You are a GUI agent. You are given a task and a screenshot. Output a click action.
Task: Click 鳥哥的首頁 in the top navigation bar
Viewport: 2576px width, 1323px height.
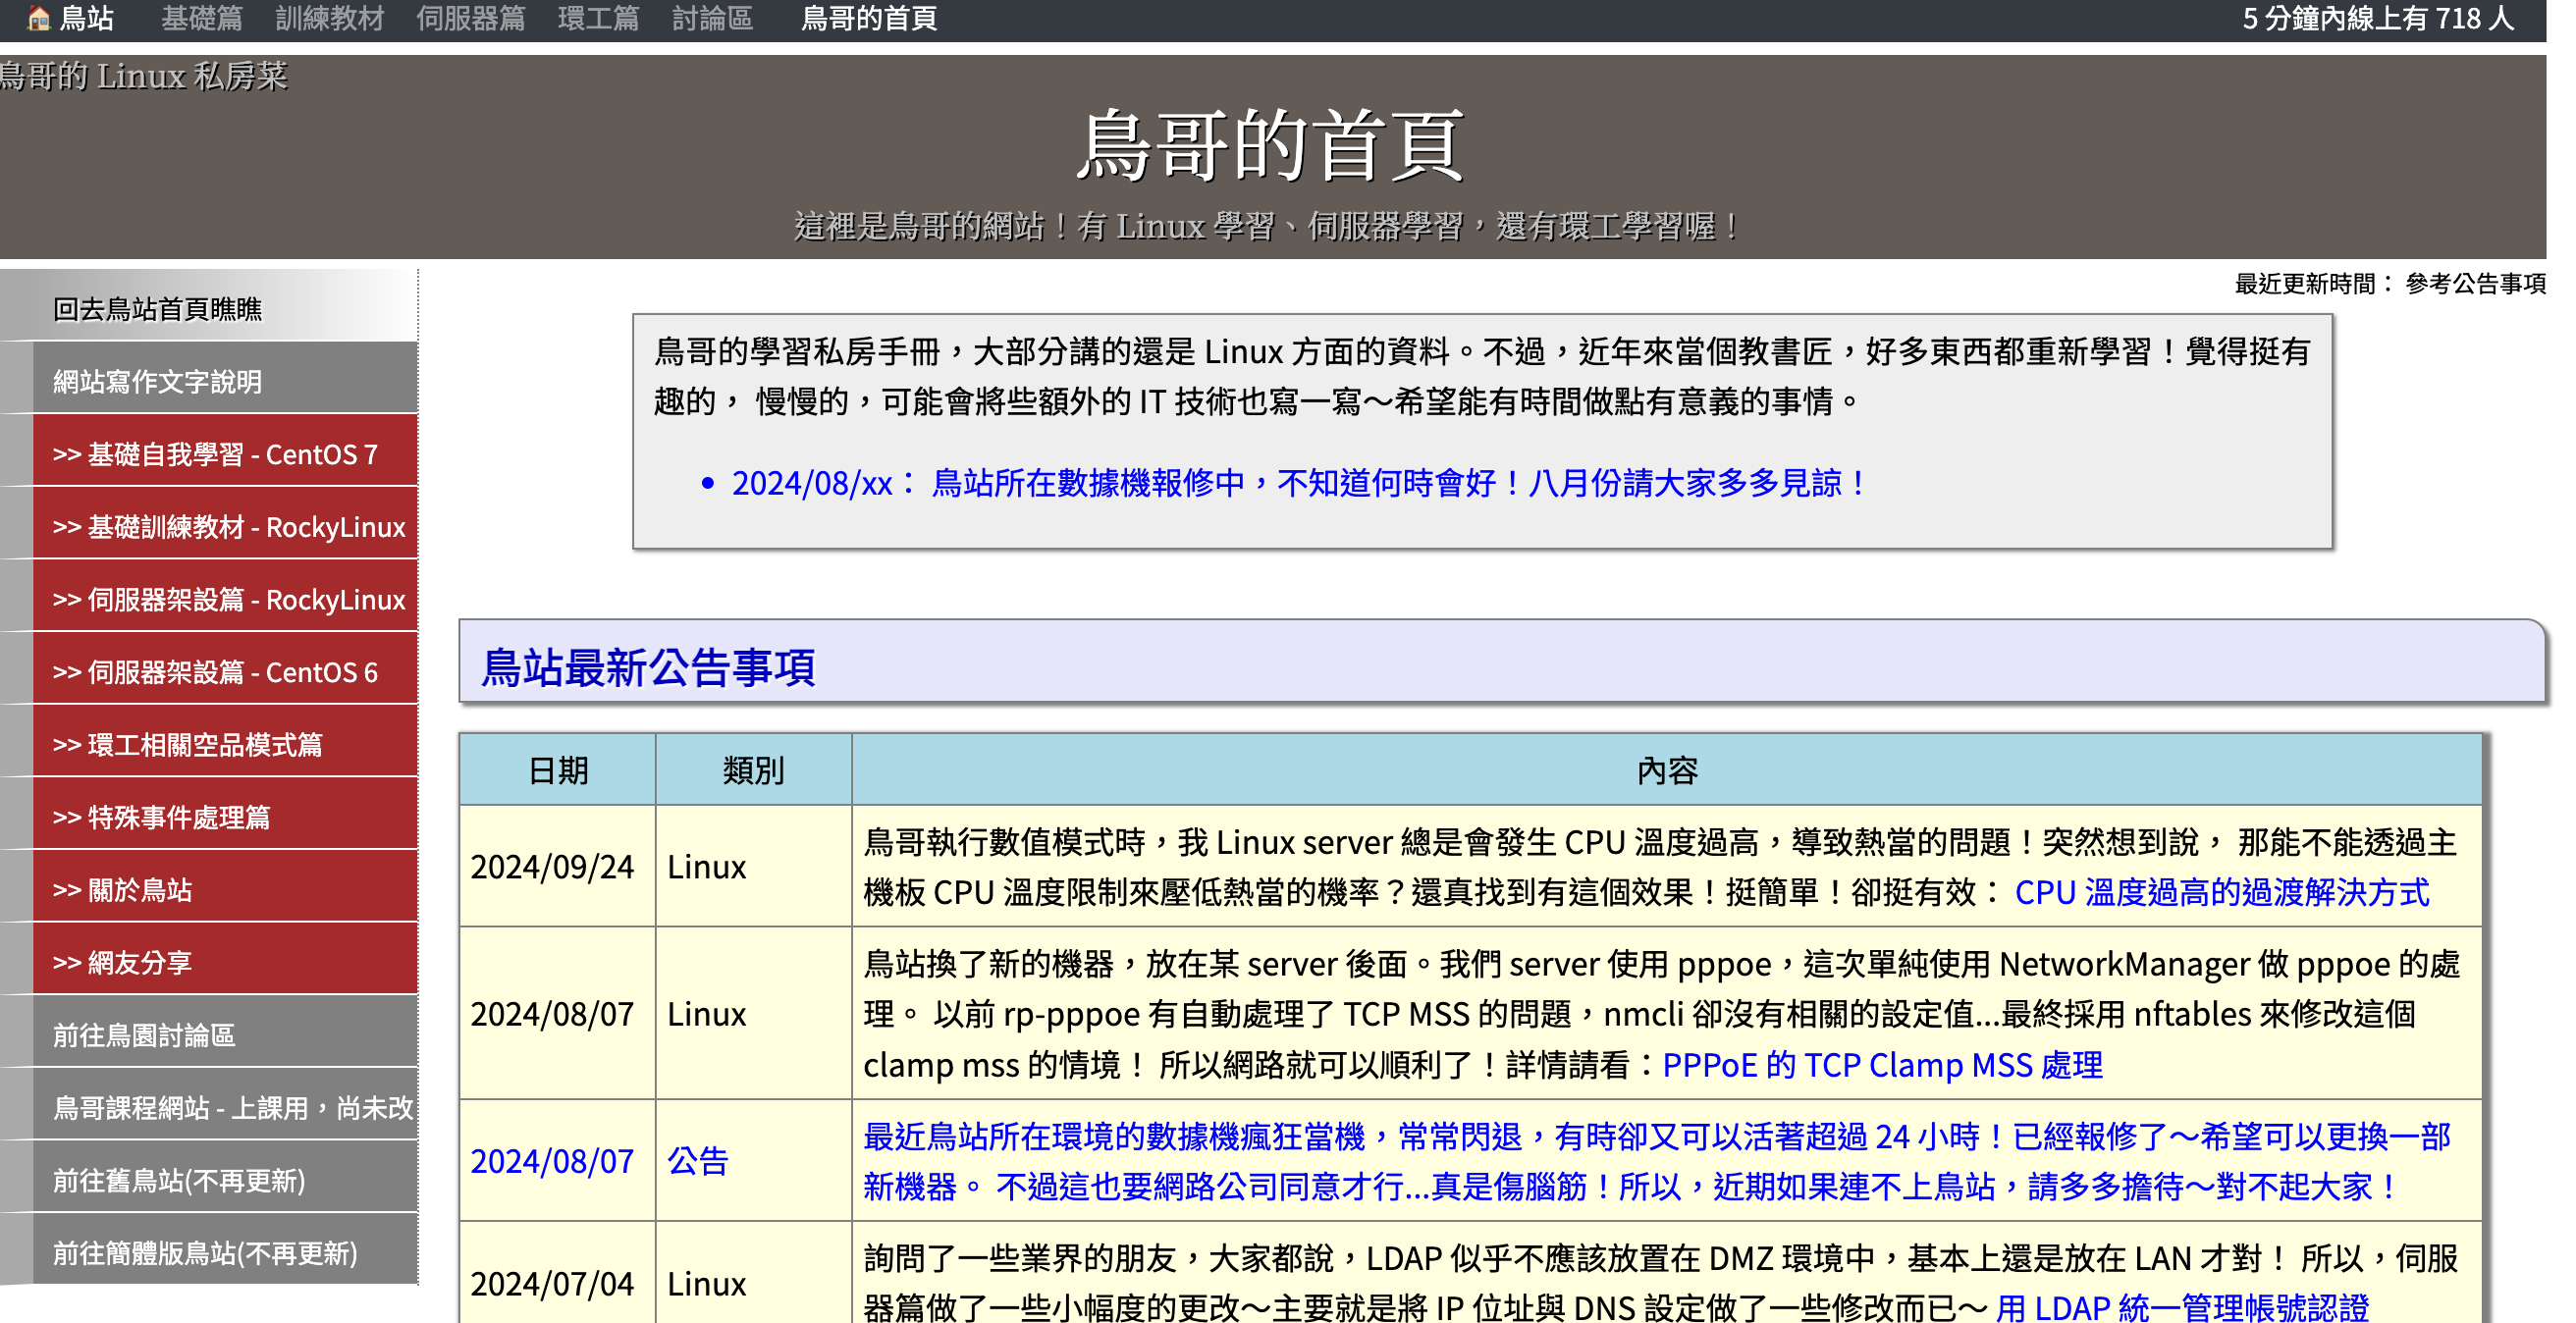[x=868, y=19]
